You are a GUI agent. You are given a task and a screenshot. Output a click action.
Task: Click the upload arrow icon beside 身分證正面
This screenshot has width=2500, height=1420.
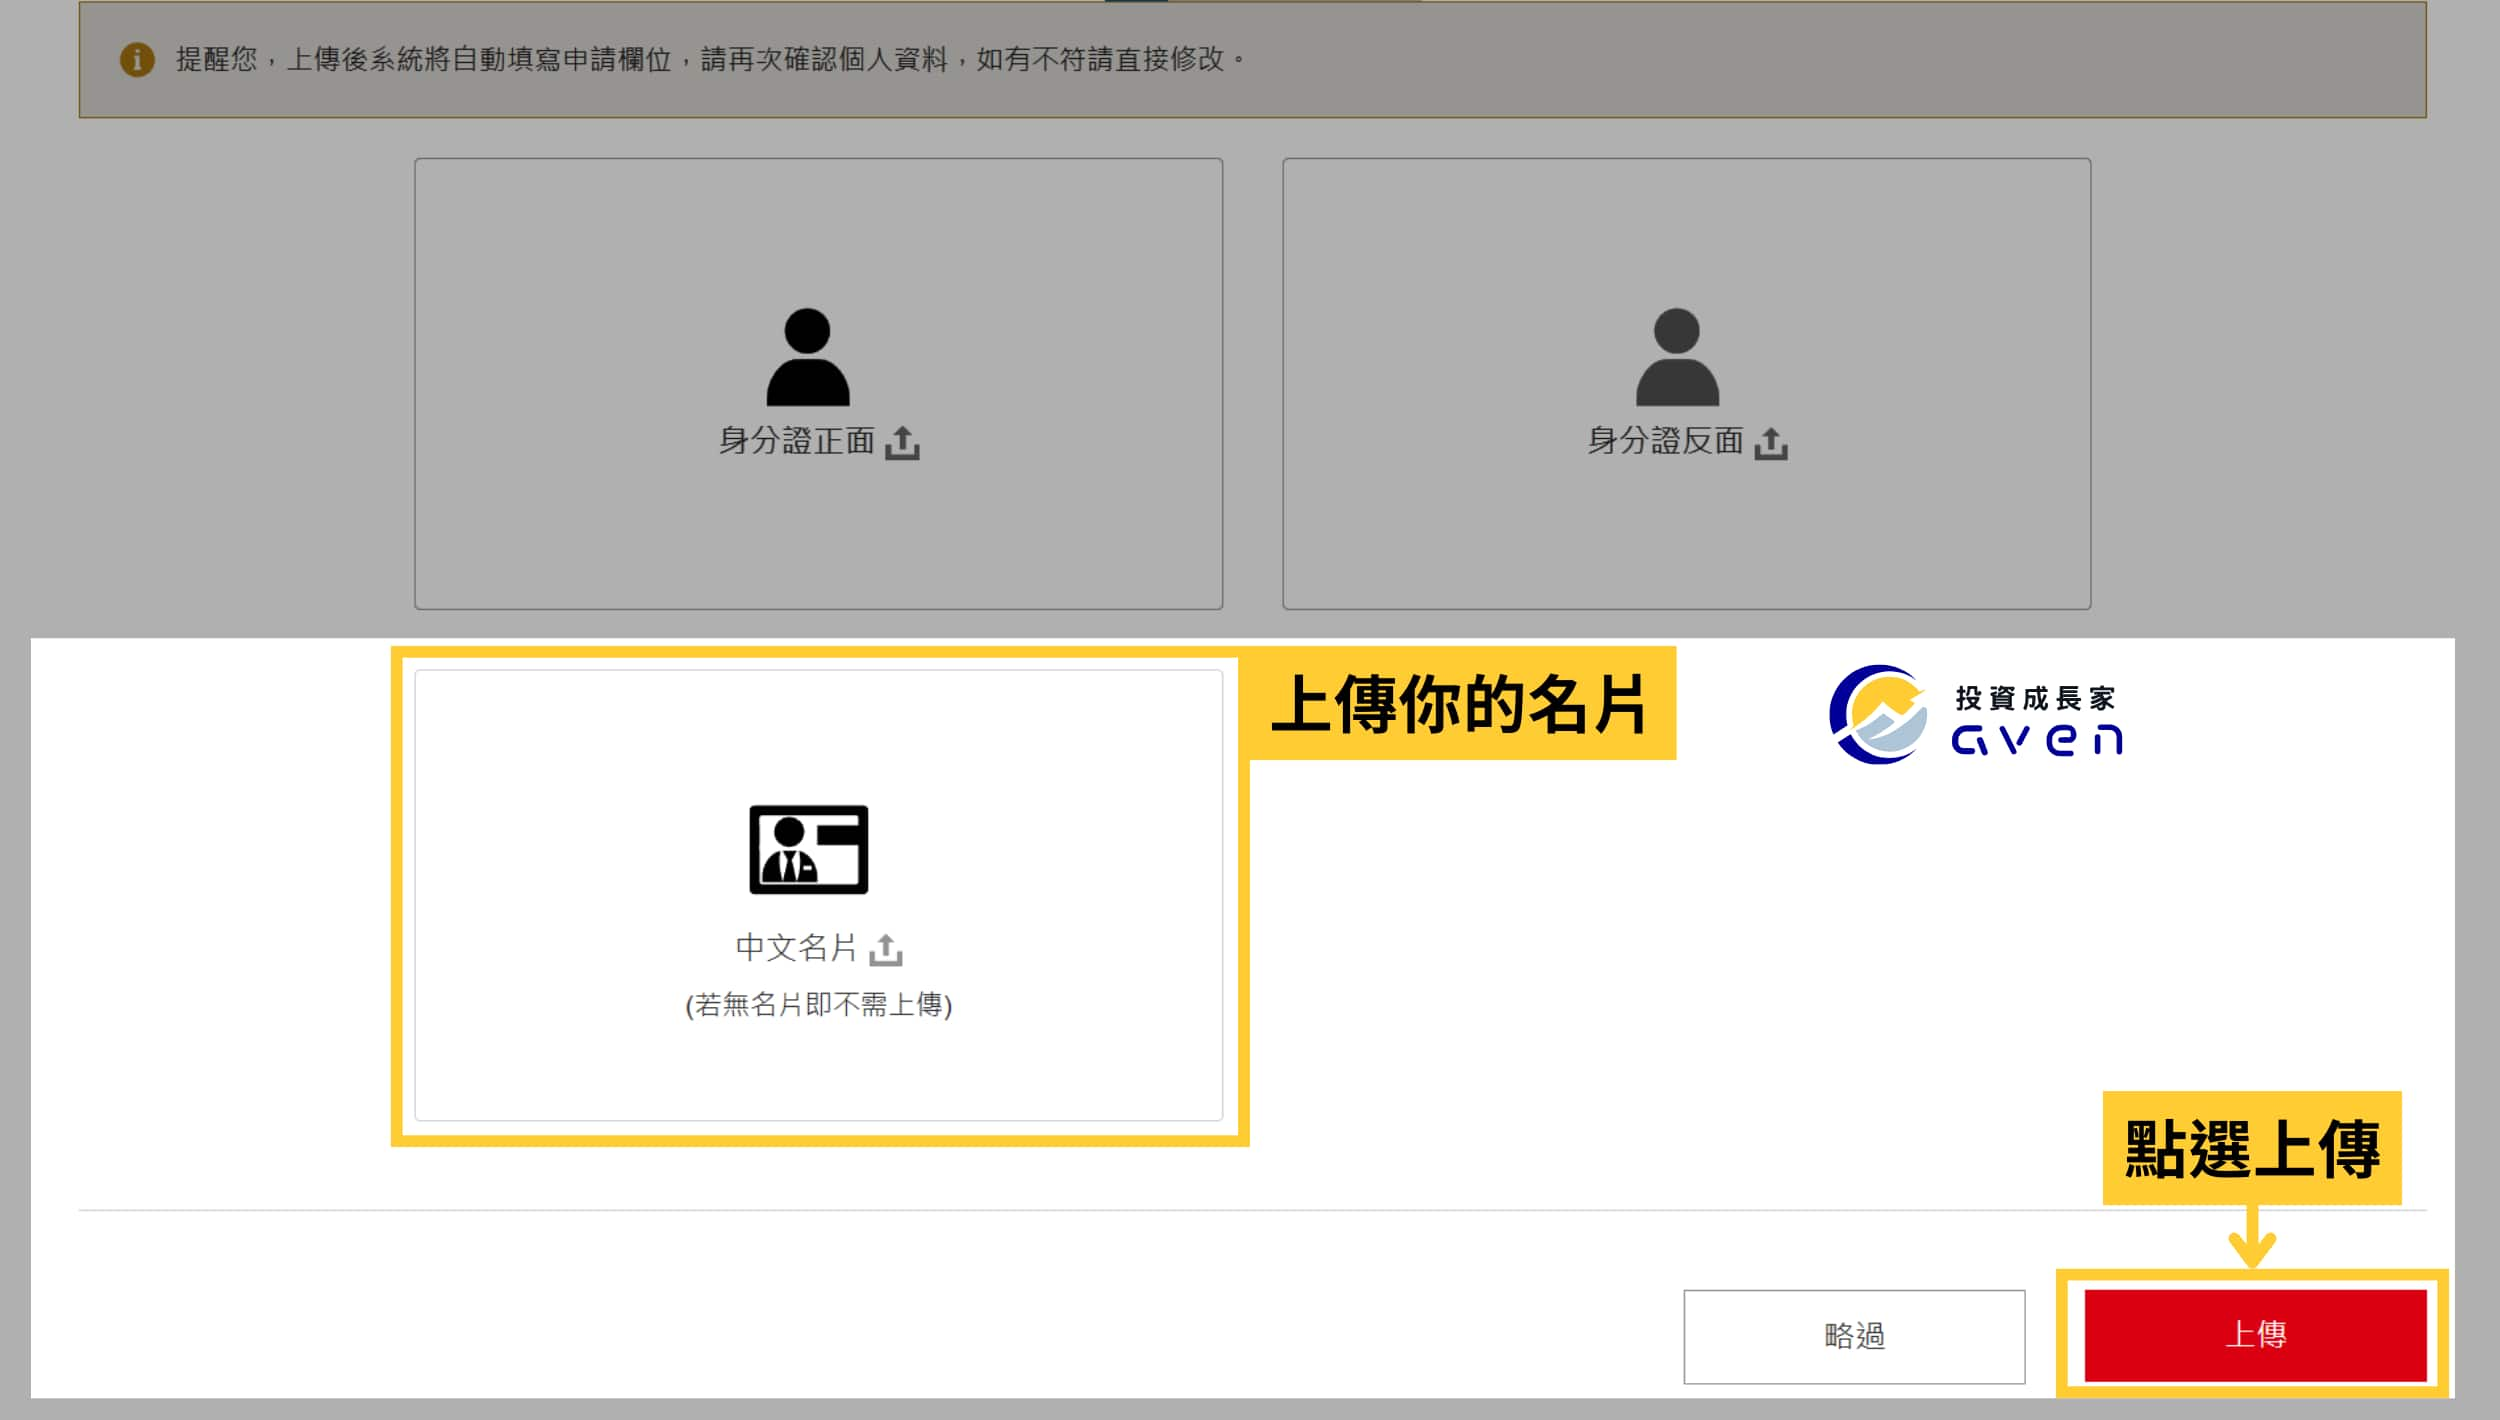click(x=902, y=443)
